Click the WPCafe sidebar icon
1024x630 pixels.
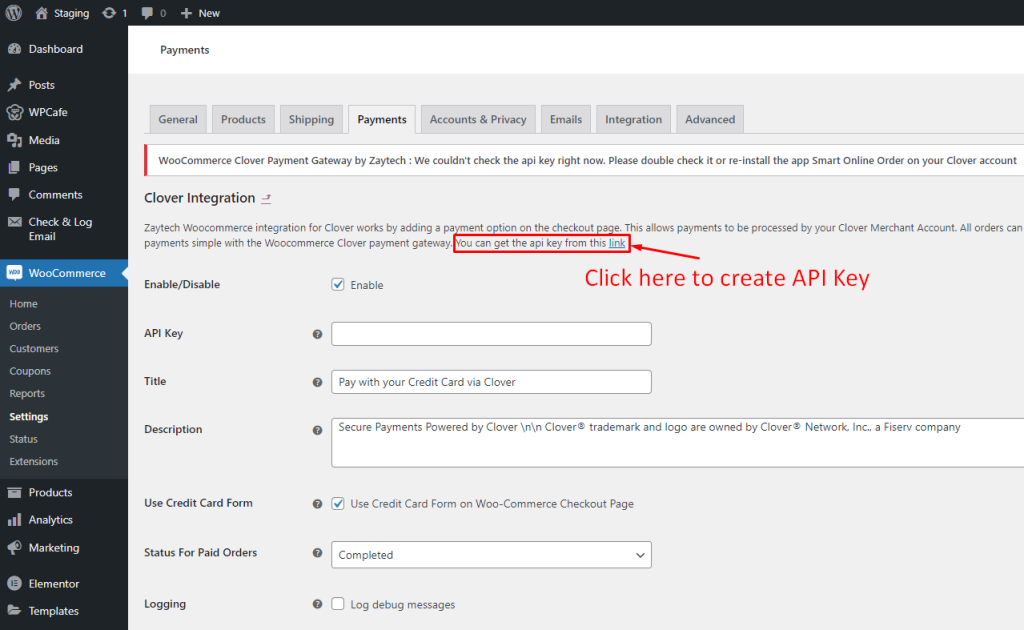[x=14, y=112]
